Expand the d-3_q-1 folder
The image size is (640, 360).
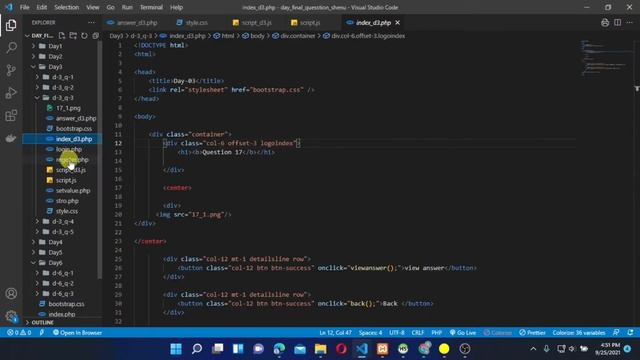tap(62, 77)
